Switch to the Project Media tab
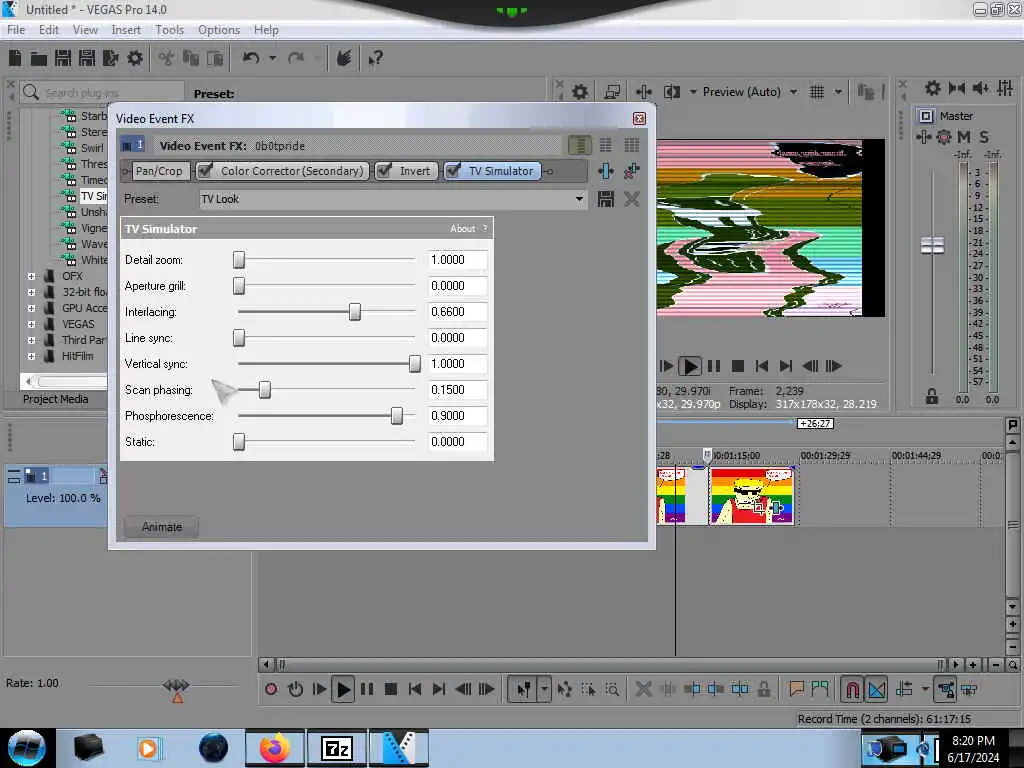The height and width of the screenshot is (768, 1024). click(56, 399)
